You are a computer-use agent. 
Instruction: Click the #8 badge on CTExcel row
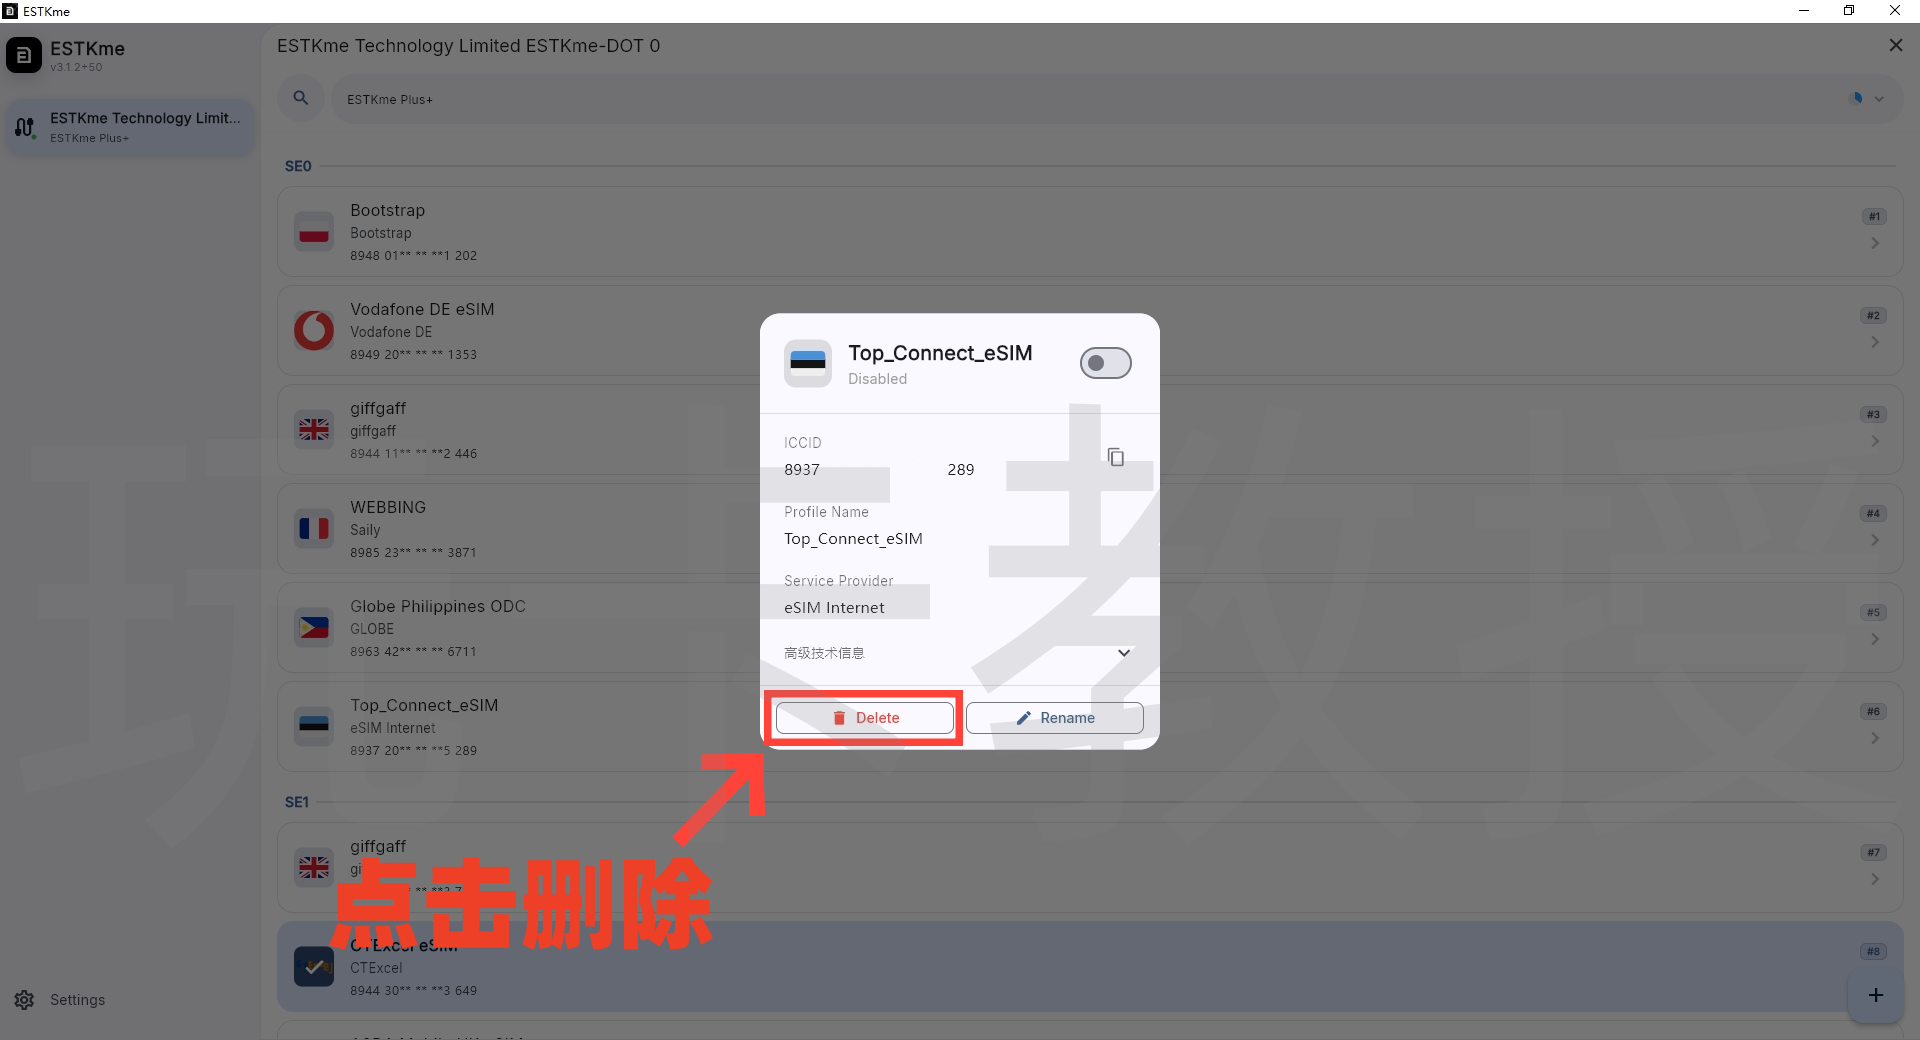click(1873, 951)
